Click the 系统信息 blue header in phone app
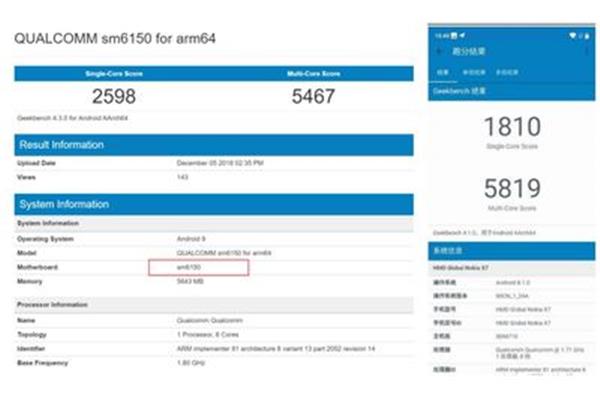This screenshot has width=600, height=400. pos(512,251)
